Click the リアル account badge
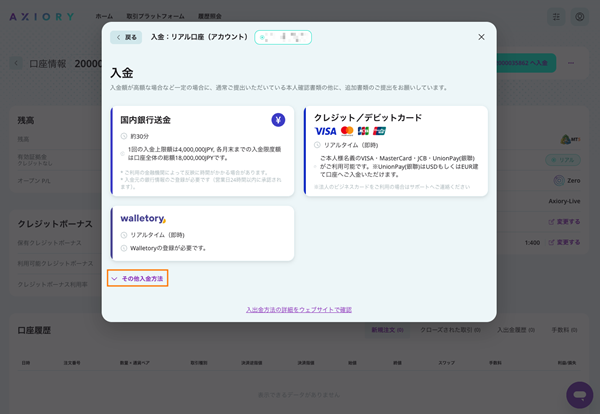The height and width of the screenshot is (414, 600). [x=563, y=160]
